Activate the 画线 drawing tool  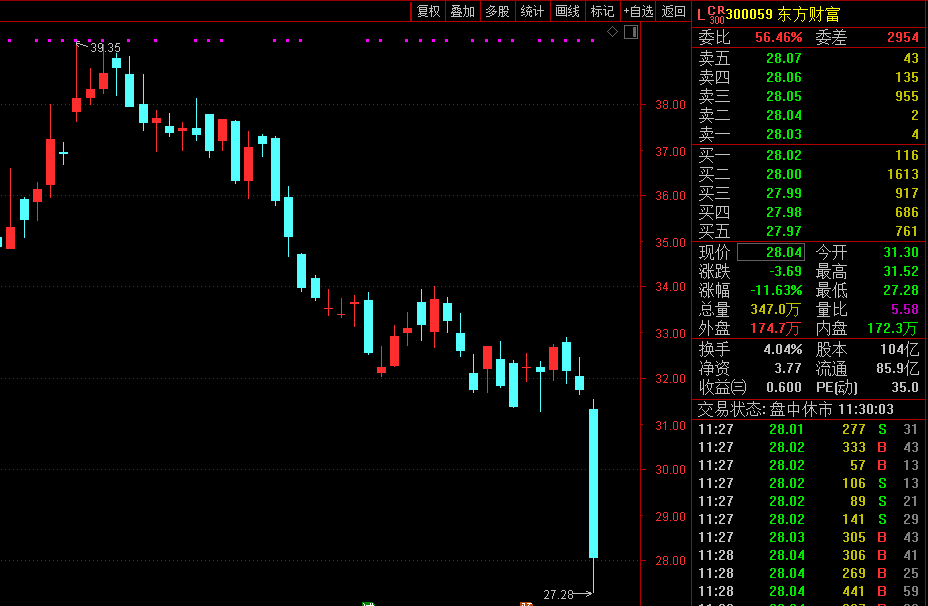click(567, 11)
